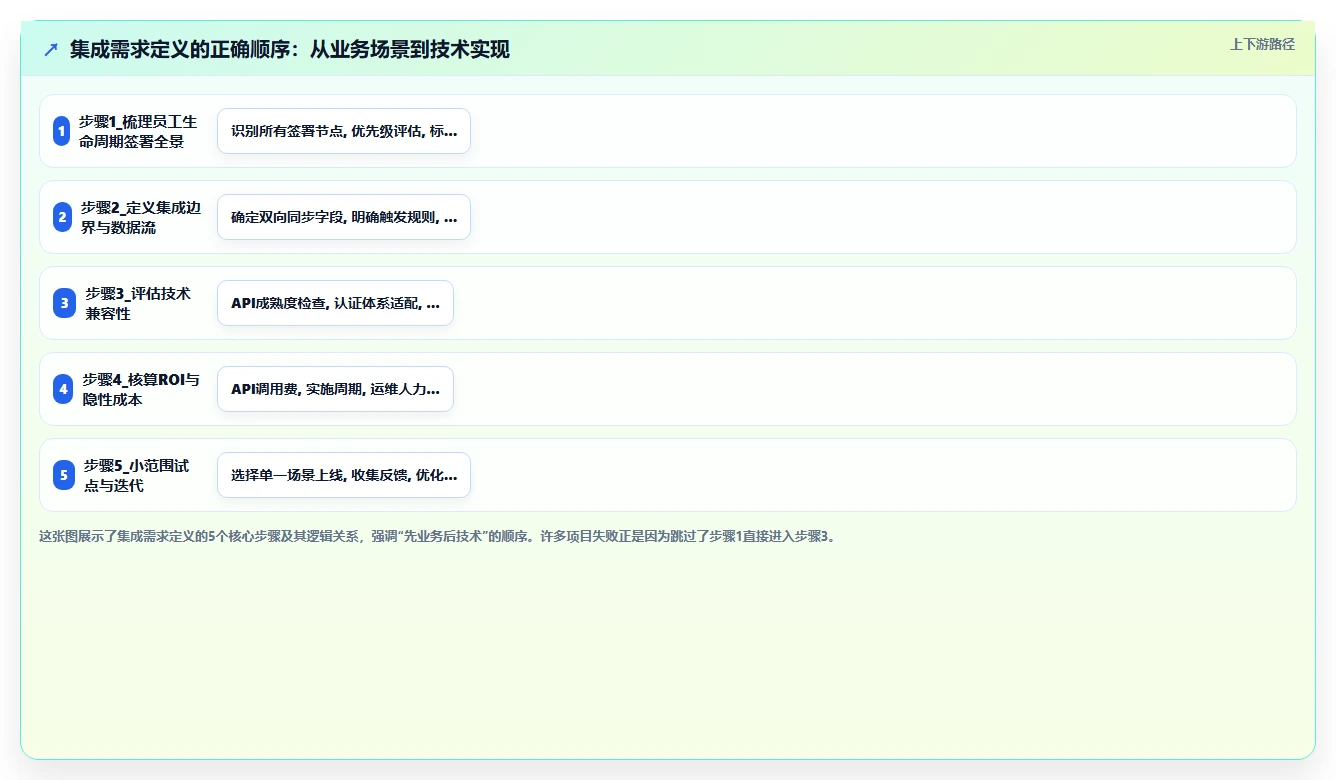Select the number 4 step badge
This screenshot has width=1336, height=780.
coord(63,389)
